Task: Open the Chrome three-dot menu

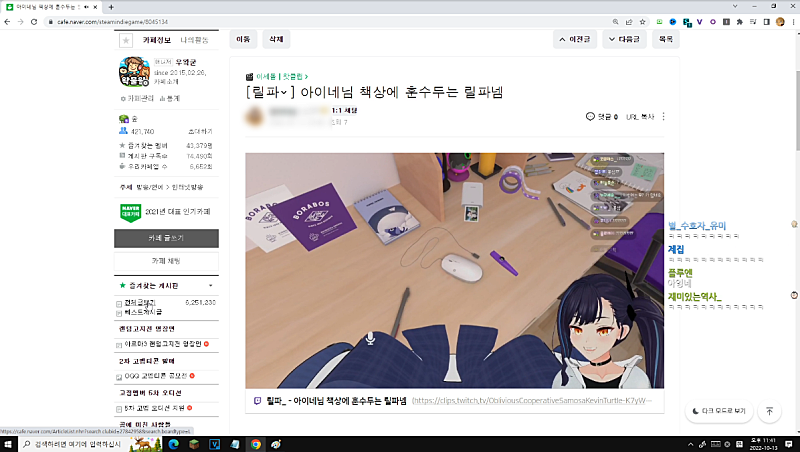Action: (x=793, y=22)
